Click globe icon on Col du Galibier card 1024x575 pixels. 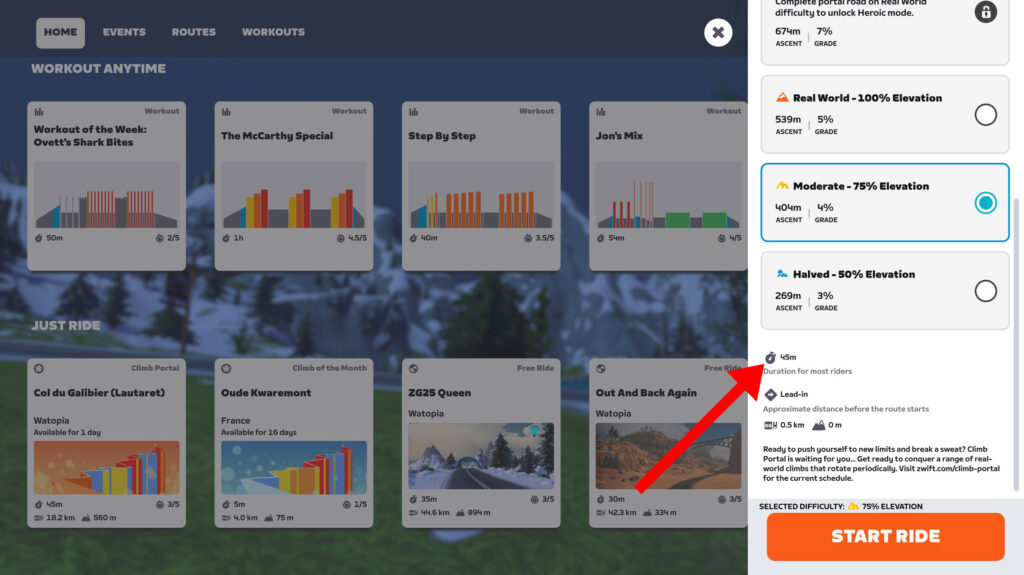(x=39, y=369)
